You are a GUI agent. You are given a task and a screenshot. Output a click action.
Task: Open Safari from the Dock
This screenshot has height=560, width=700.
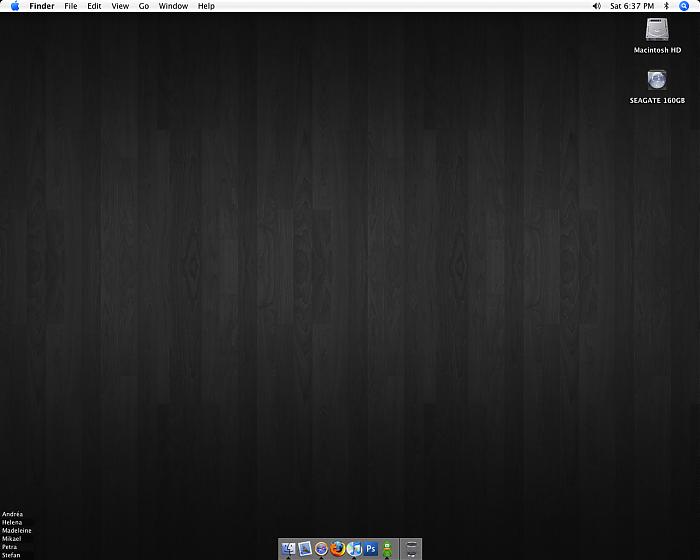click(x=322, y=548)
